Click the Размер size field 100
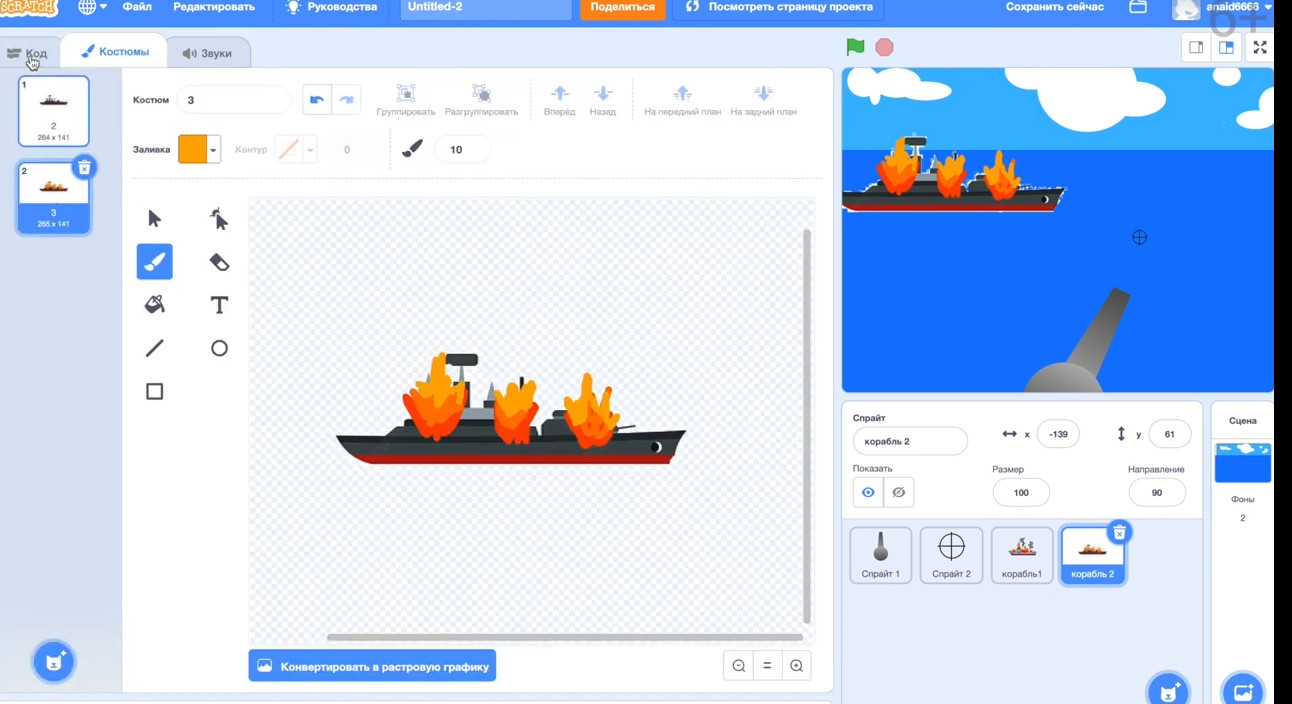Viewport: 1292px width, 704px height. (x=1021, y=492)
